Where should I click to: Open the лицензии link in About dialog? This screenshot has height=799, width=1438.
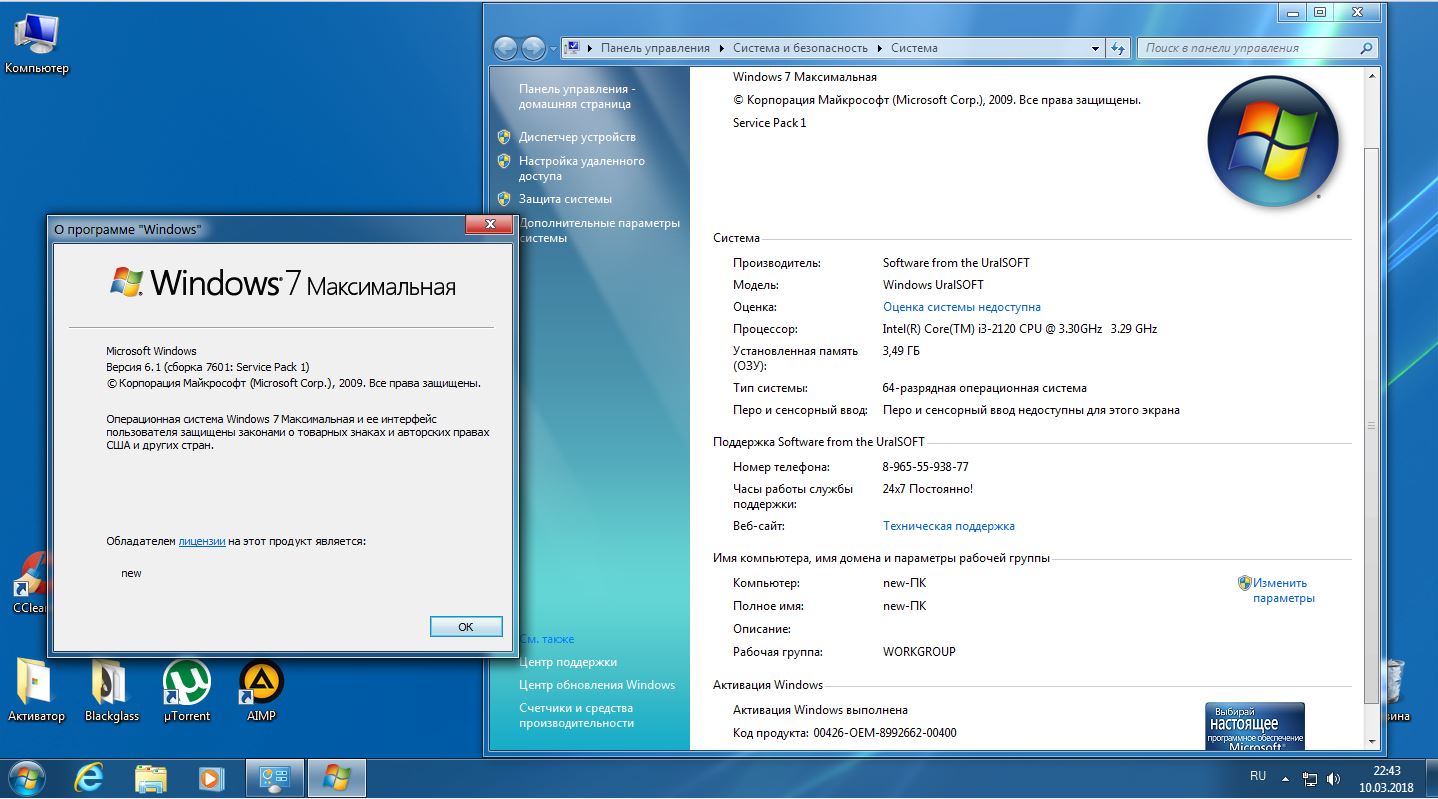(202, 541)
